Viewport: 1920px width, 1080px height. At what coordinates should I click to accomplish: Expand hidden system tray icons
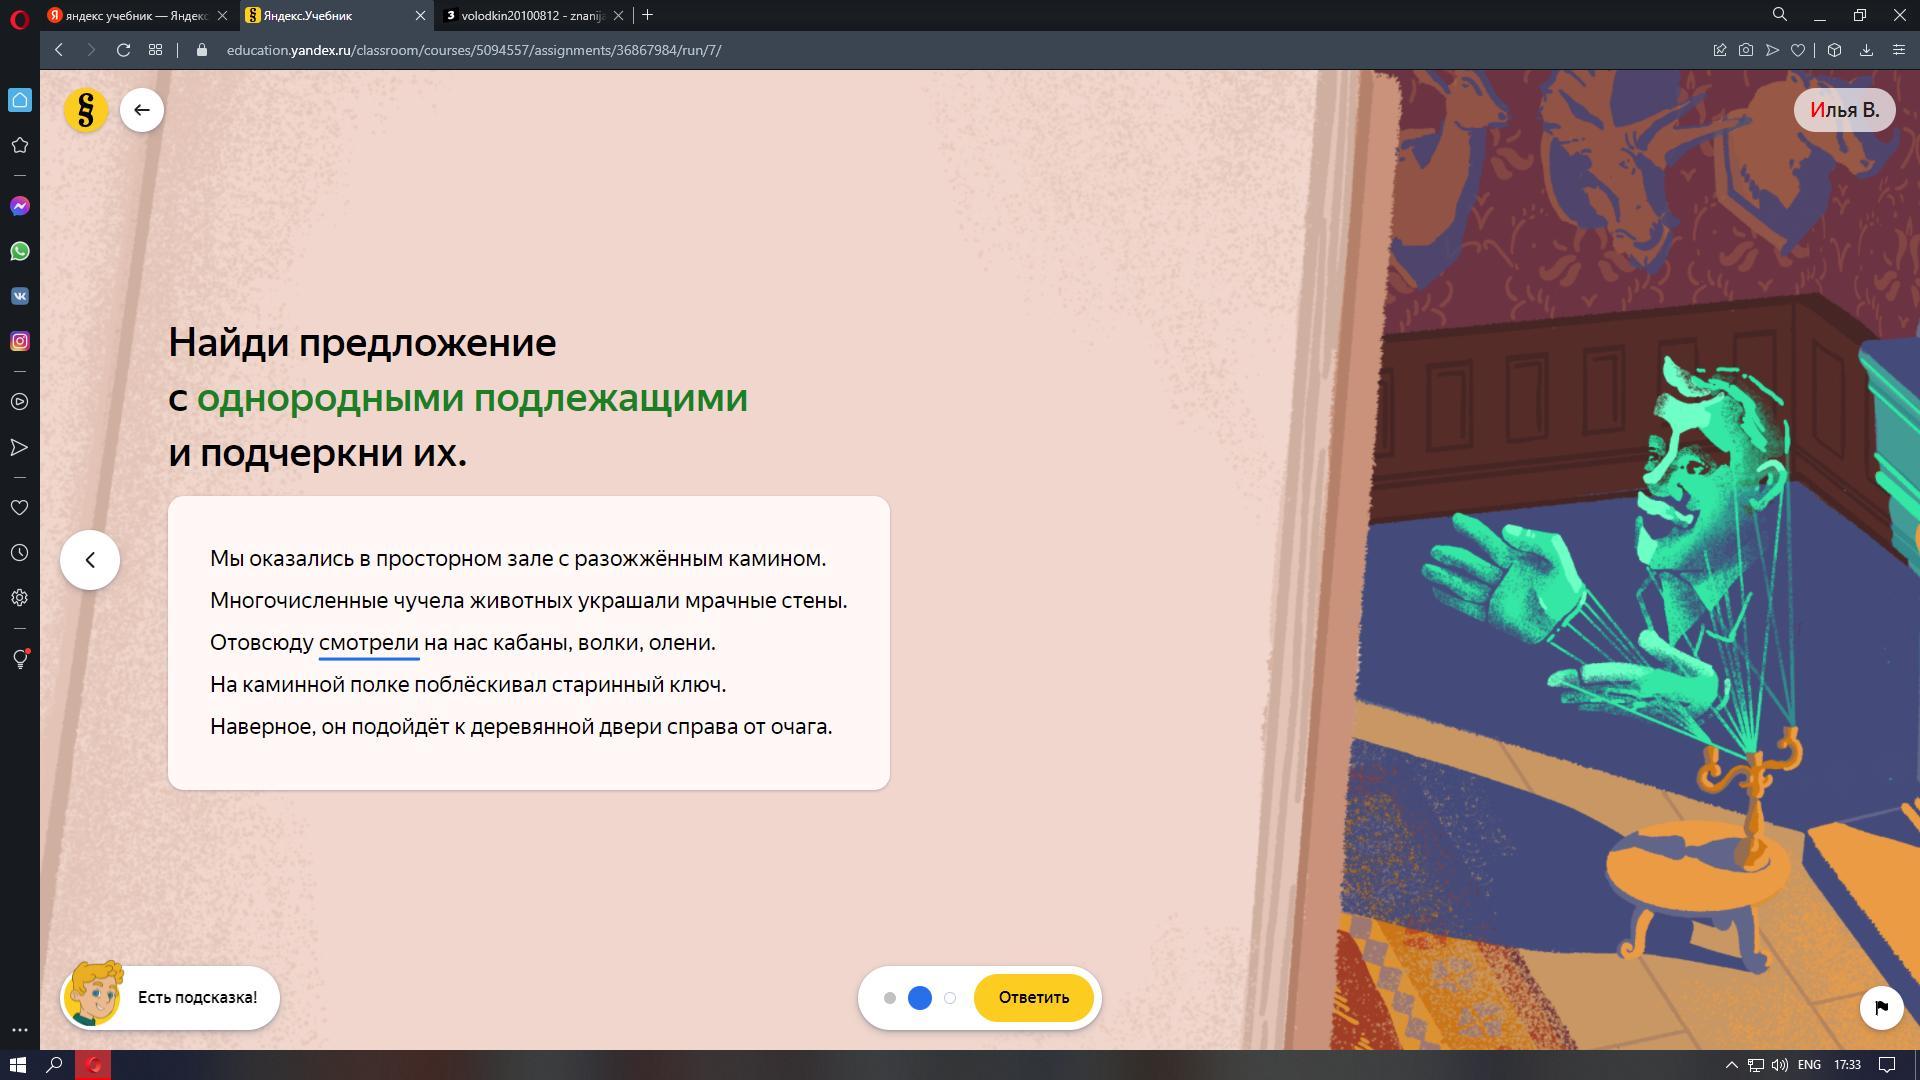pyautogui.click(x=1731, y=1065)
